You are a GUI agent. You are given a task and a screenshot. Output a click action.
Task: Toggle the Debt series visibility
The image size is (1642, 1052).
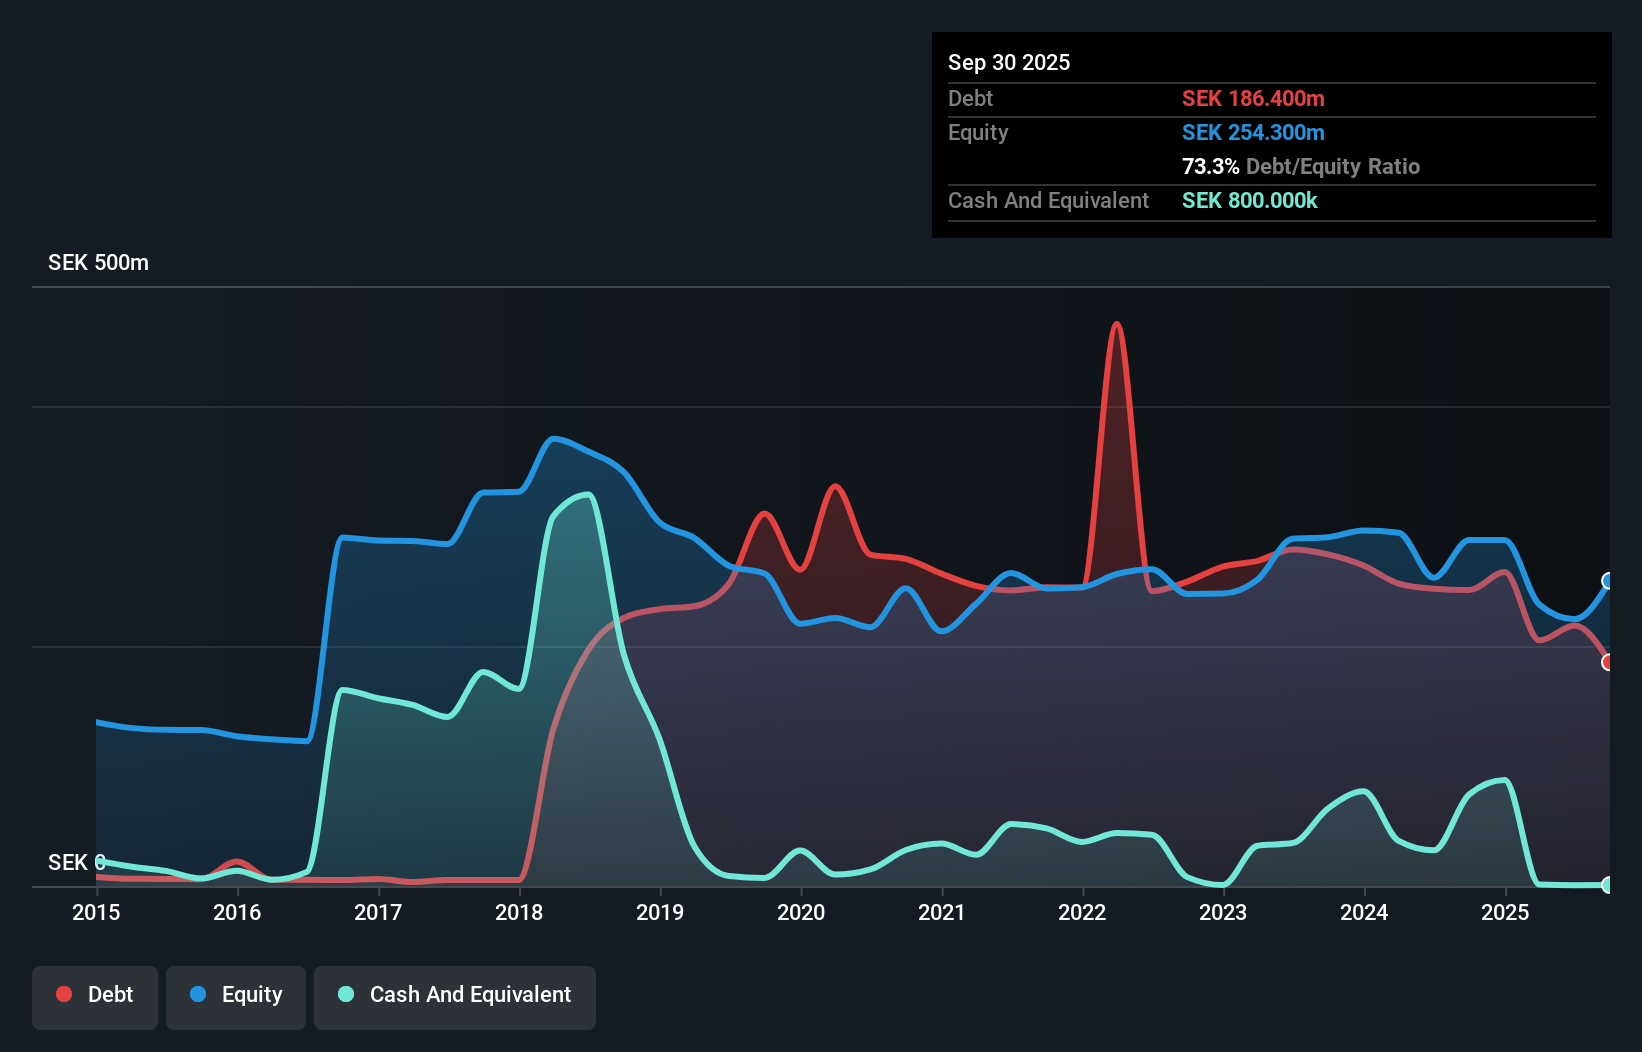click(95, 996)
